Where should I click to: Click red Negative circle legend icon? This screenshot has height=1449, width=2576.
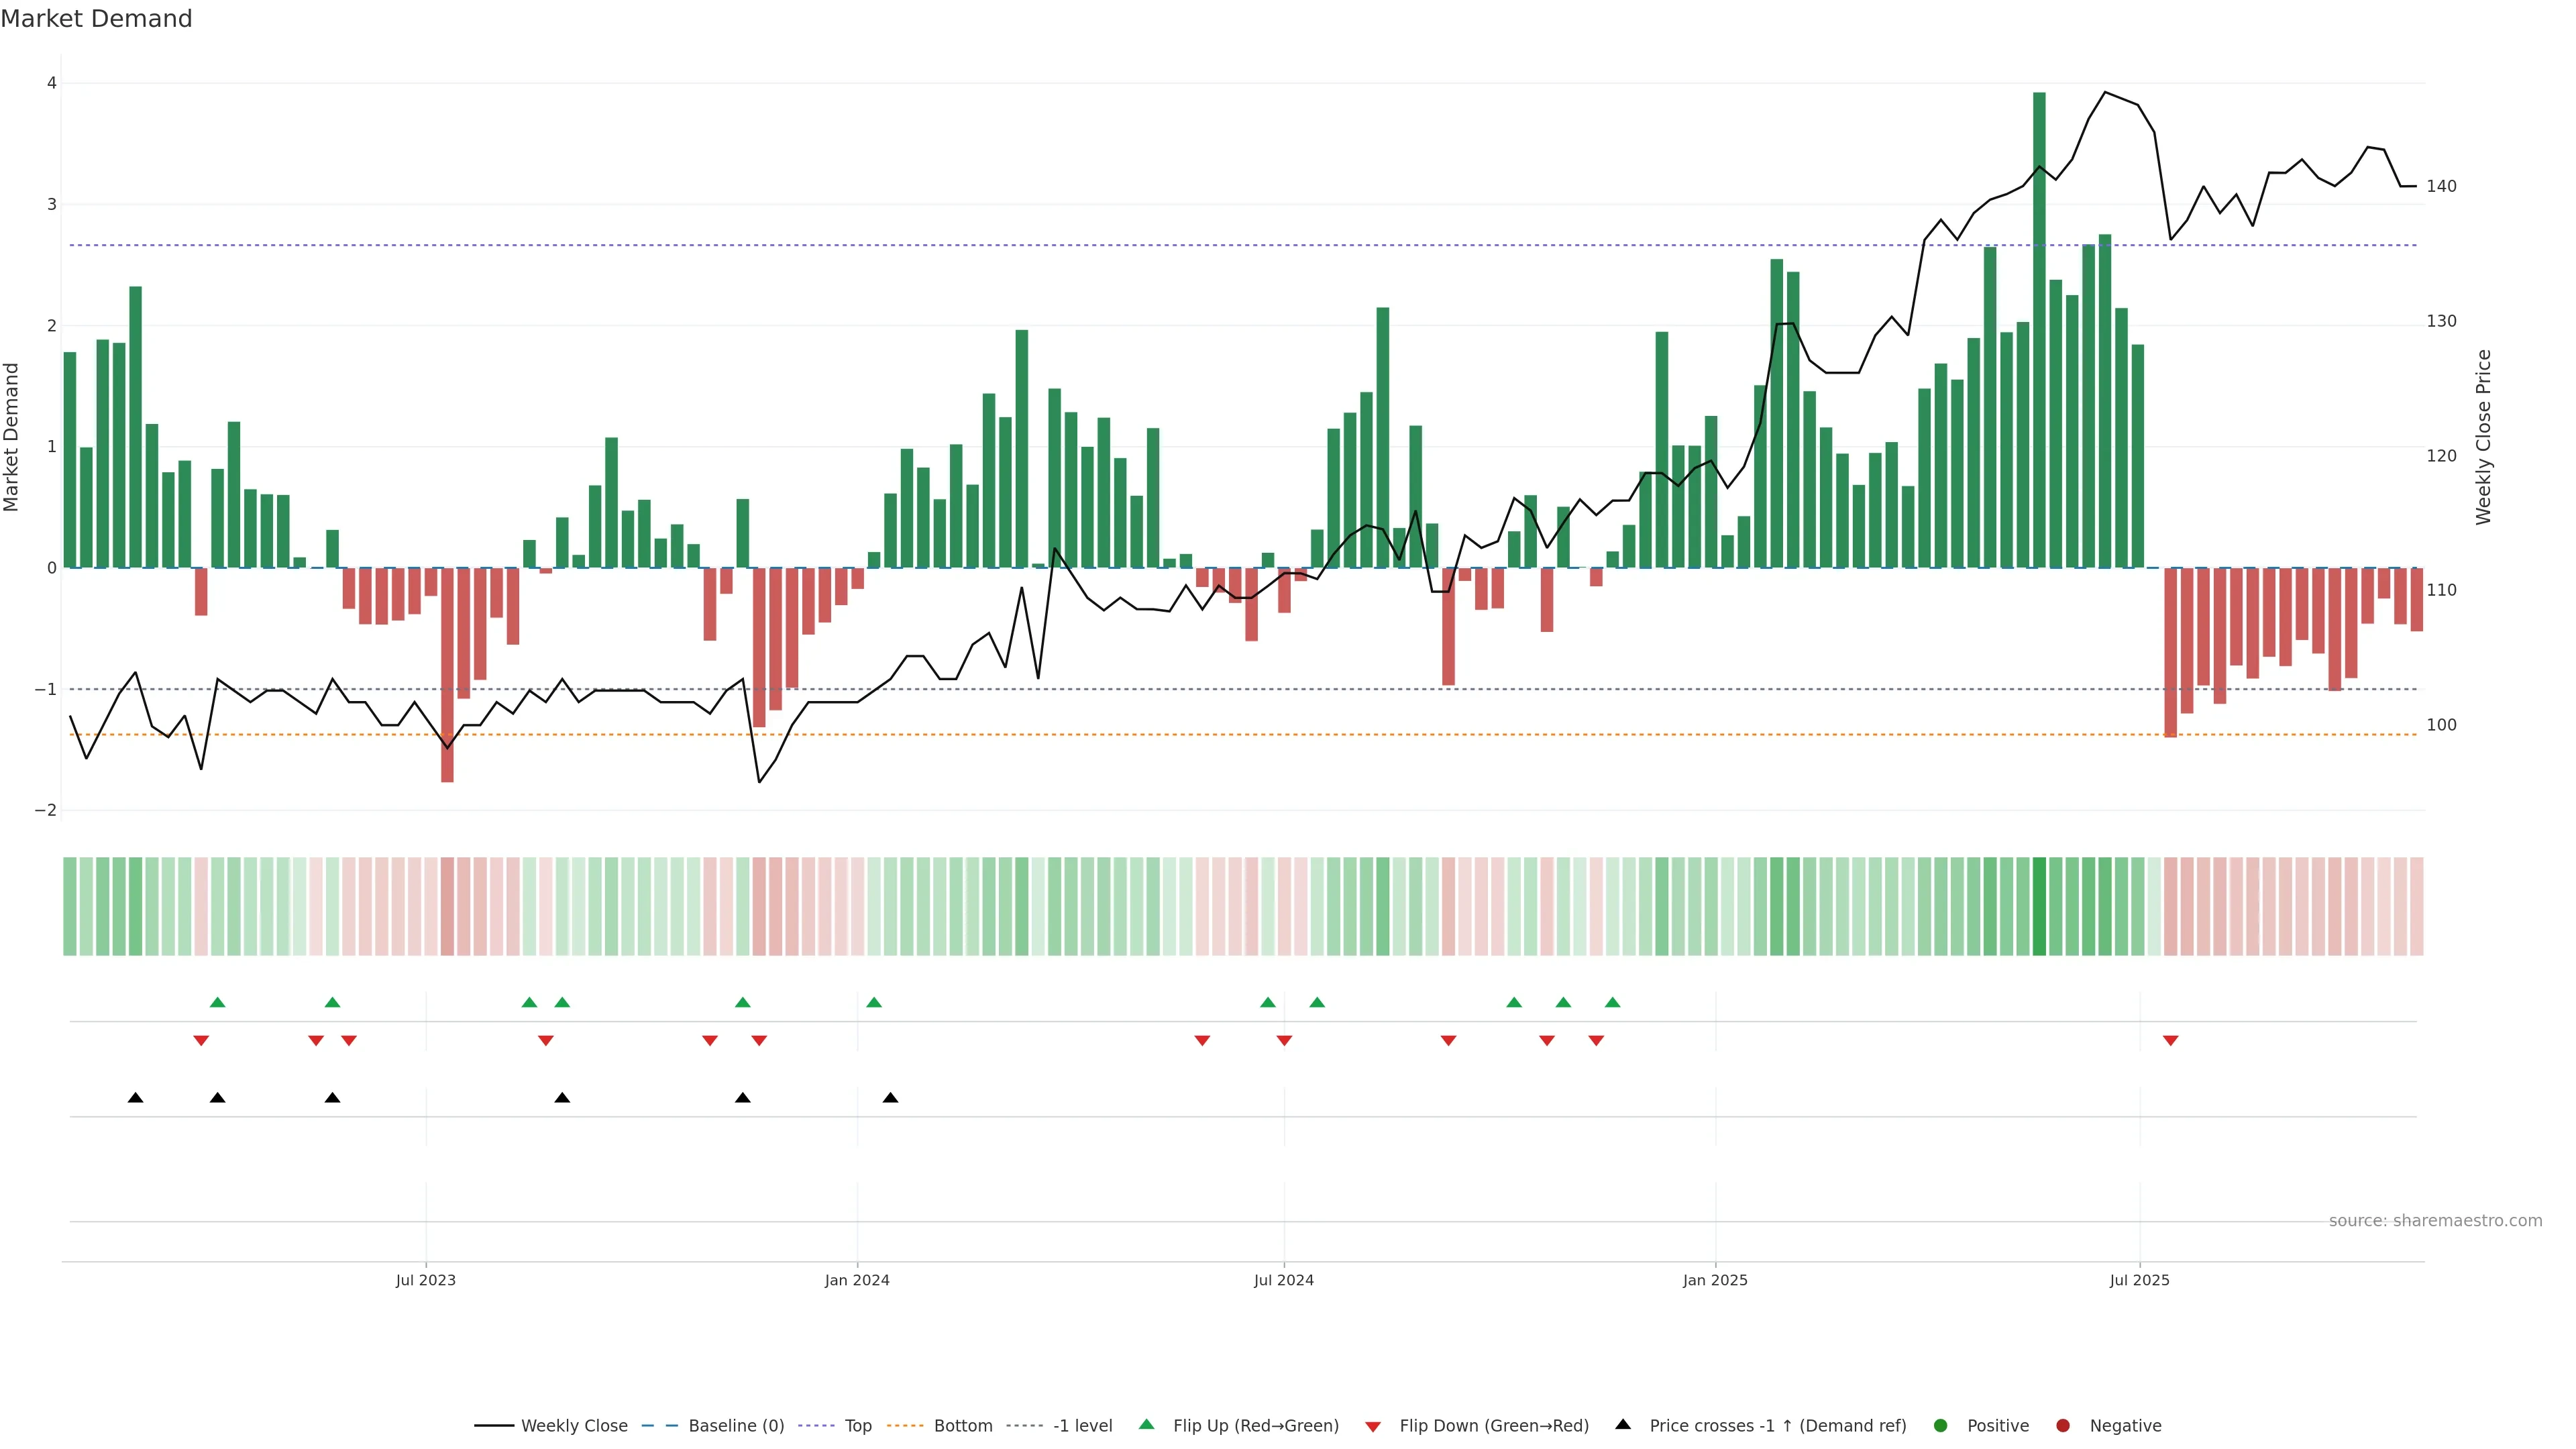point(2063,1426)
